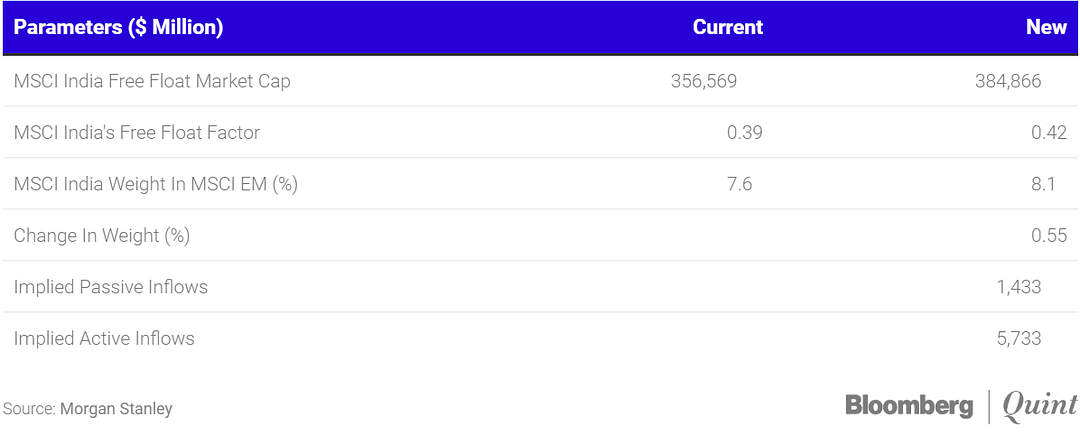This screenshot has height=434, width=1080.
Task: Select the Implied Passive Inflows row label
Action: (x=111, y=287)
